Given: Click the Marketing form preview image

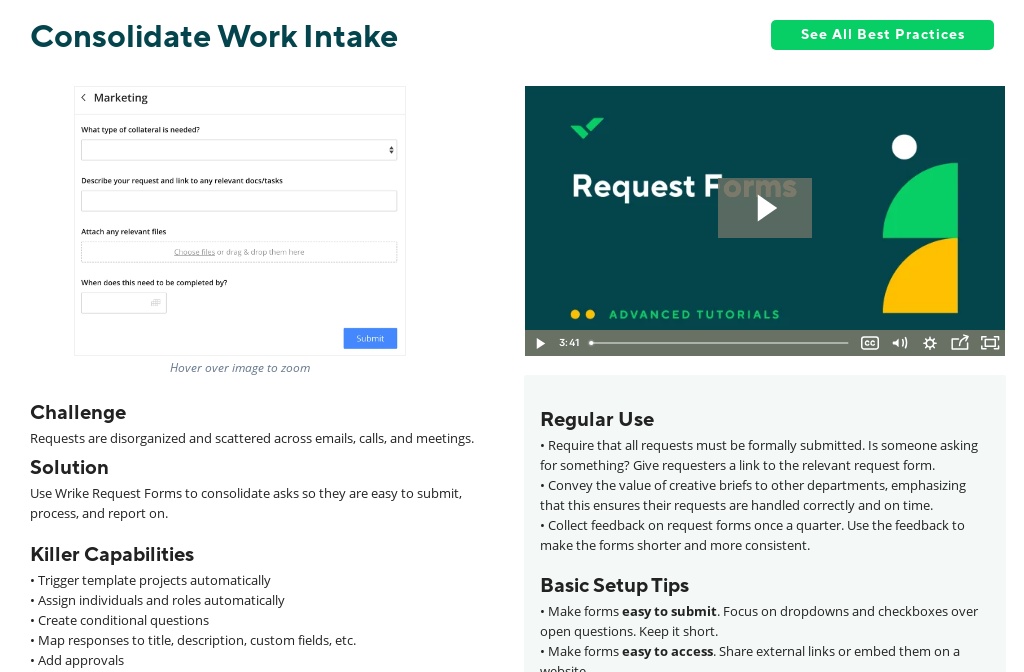Looking at the screenshot, I should coord(239,220).
